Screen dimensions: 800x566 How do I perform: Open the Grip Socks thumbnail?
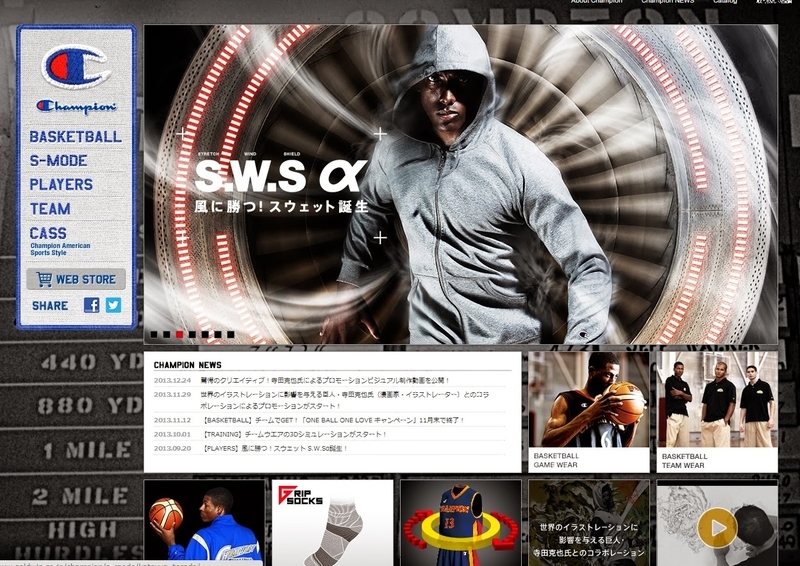click(x=333, y=522)
